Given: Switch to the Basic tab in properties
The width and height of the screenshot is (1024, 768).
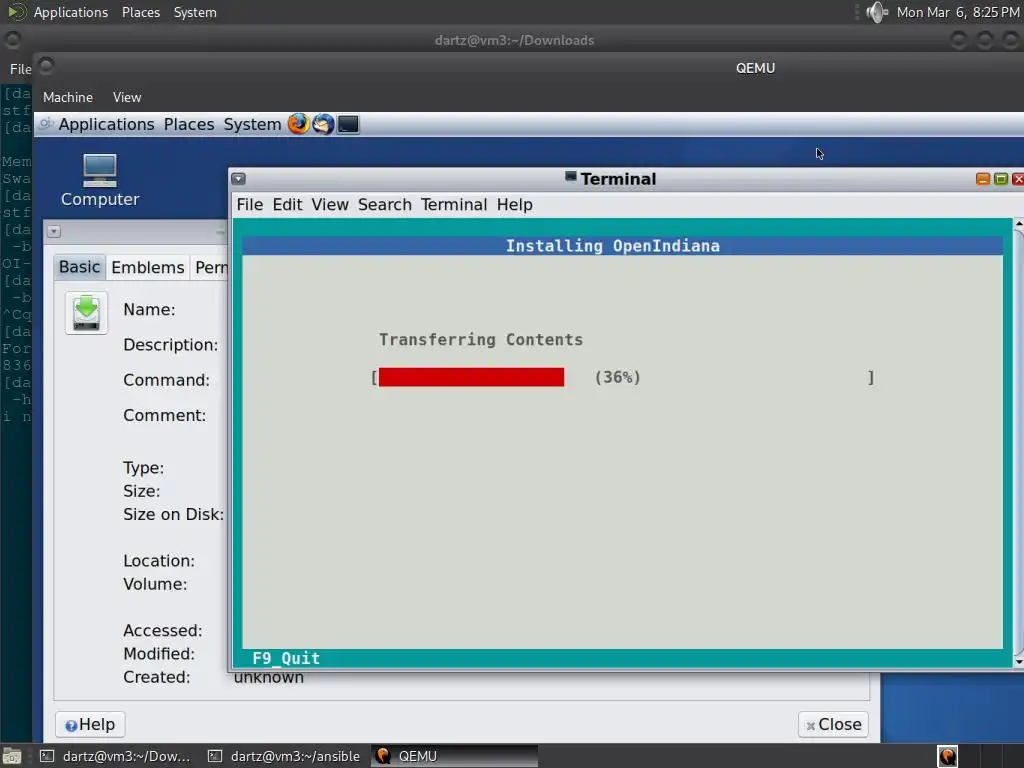Looking at the screenshot, I should tap(80, 267).
